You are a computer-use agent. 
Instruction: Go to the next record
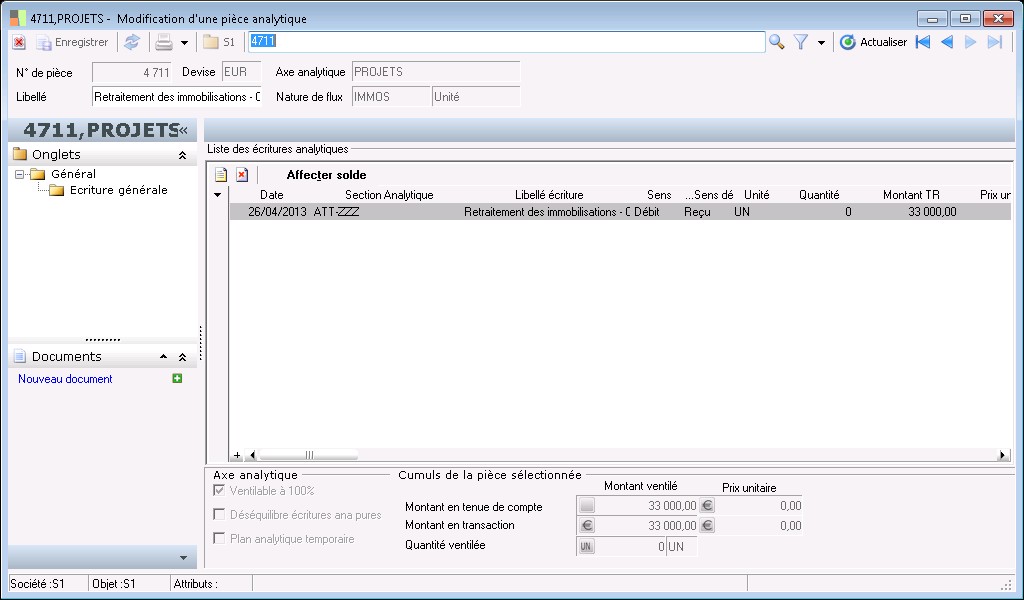pyautogui.click(x=971, y=42)
